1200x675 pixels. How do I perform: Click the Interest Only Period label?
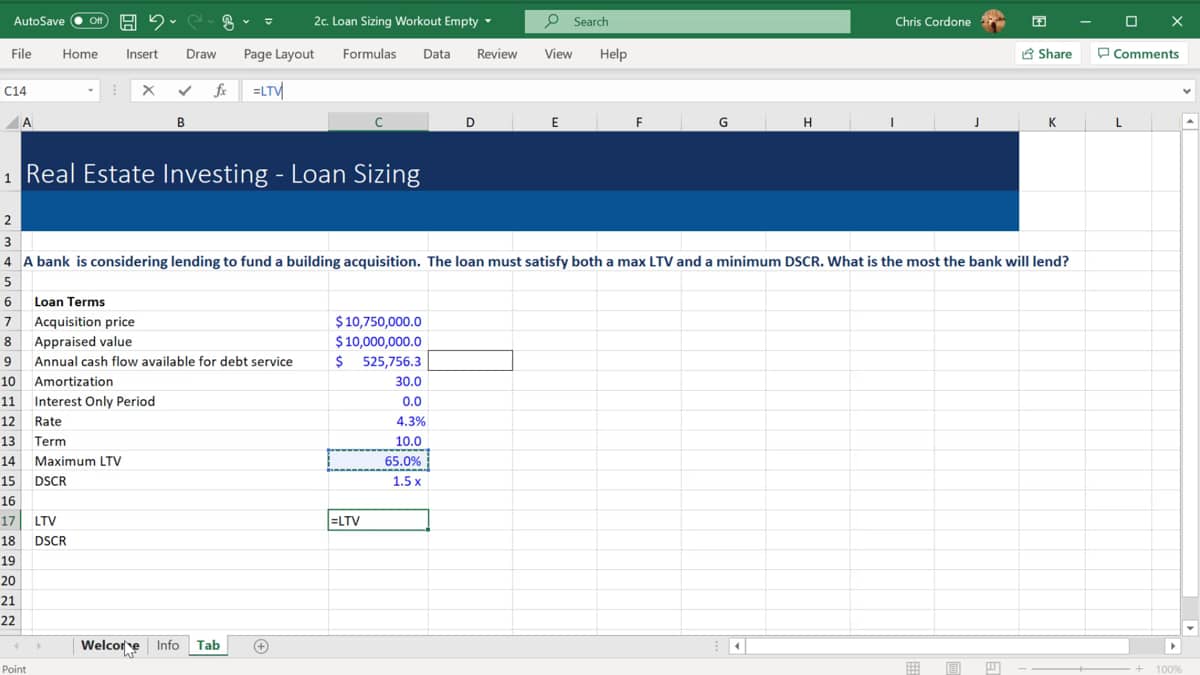click(x=95, y=401)
